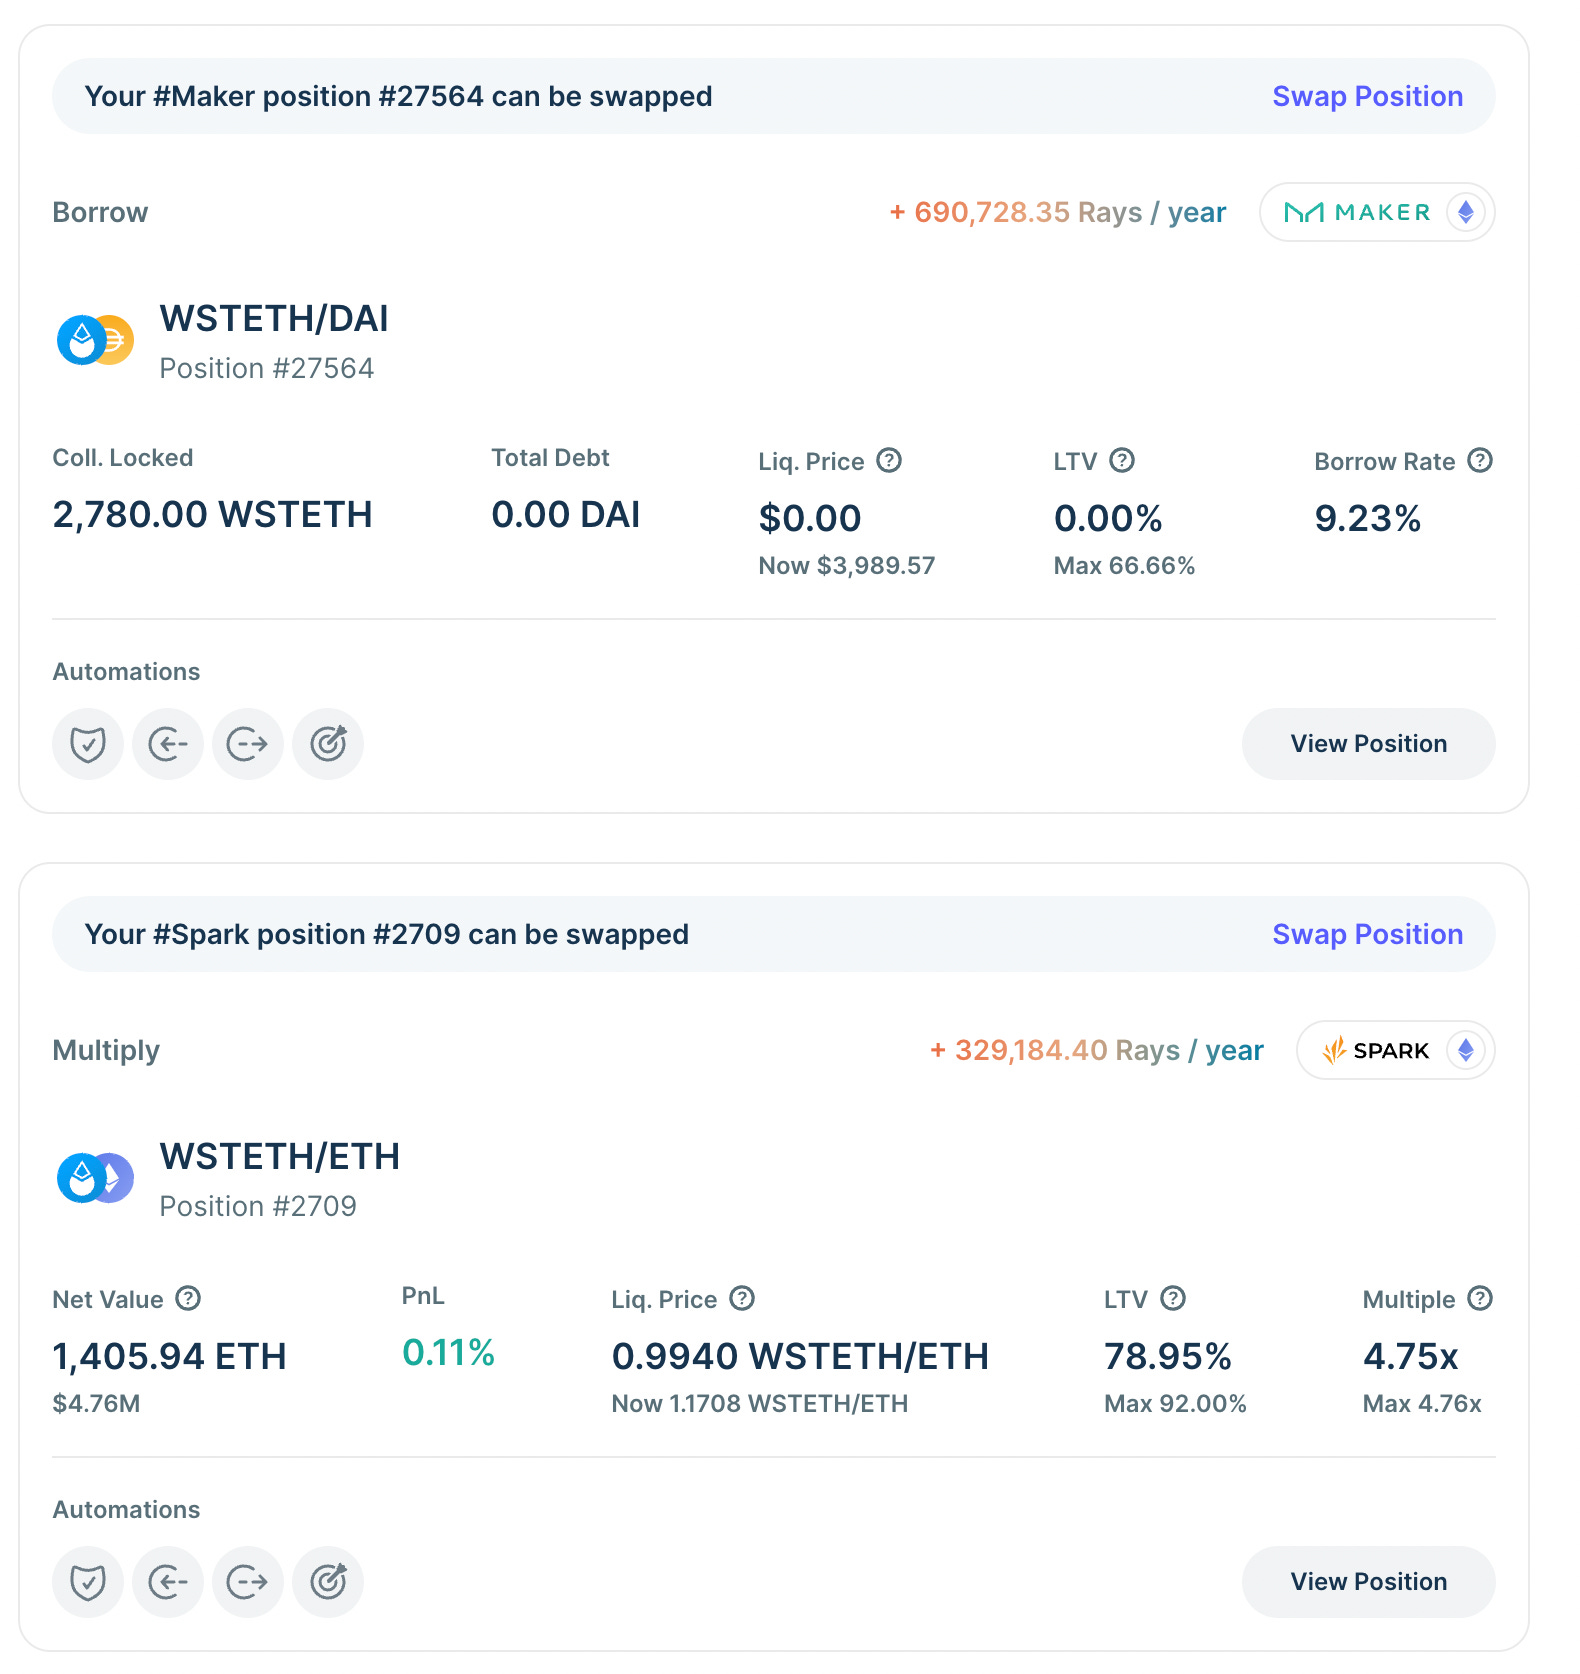This screenshot has height=1674, width=1580.
Task: Click right-arrow auto-sell icon in Maker card
Action: (x=248, y=744)
